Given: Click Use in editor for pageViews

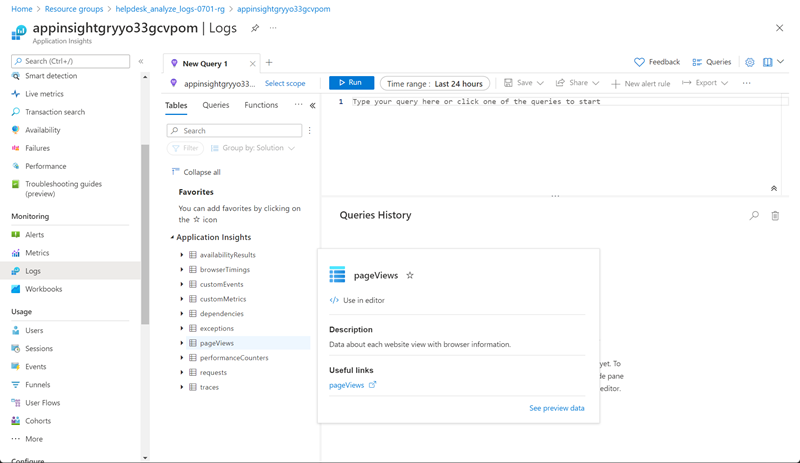Looking at the screenshot, I should click(357, 300).
